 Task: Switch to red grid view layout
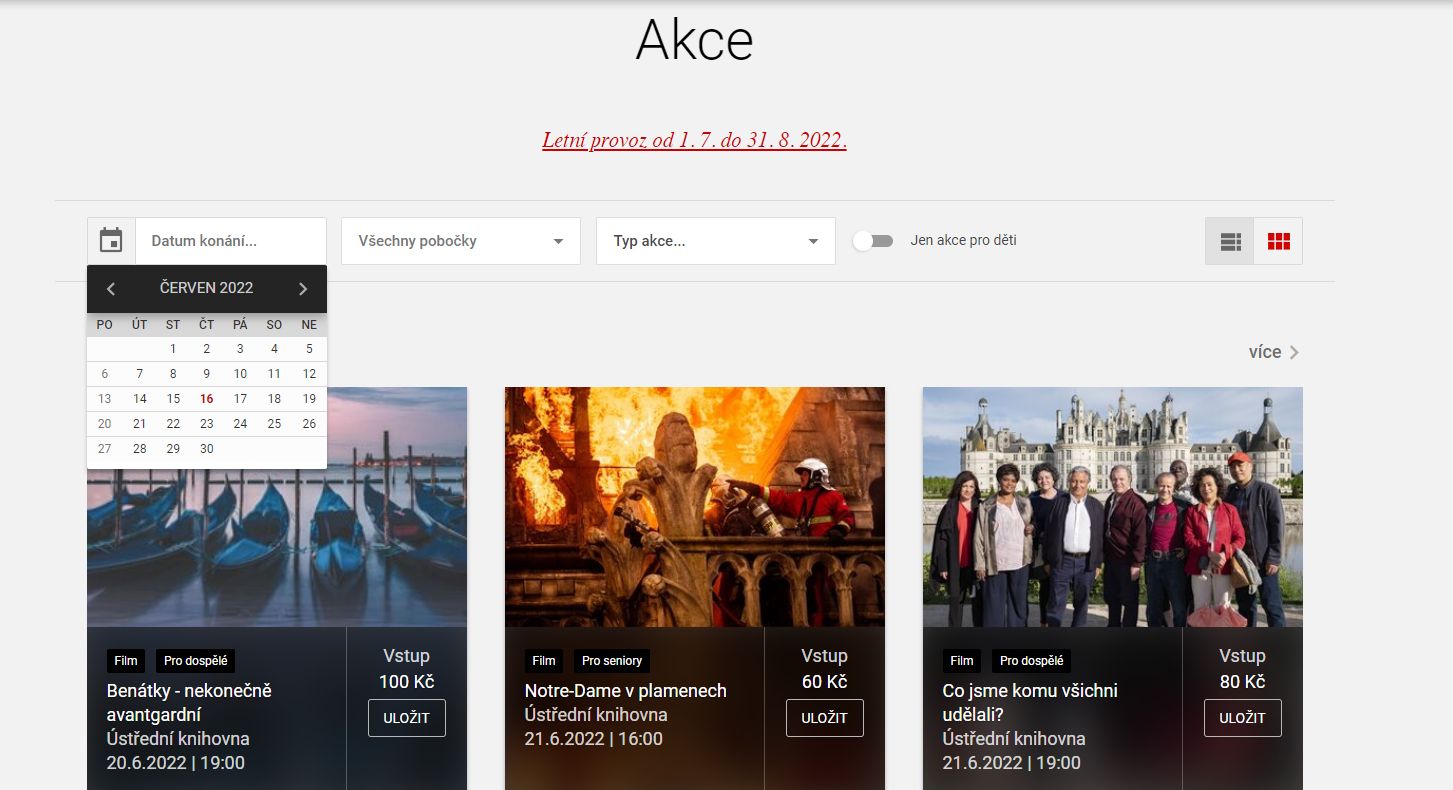pos(1278,241)
